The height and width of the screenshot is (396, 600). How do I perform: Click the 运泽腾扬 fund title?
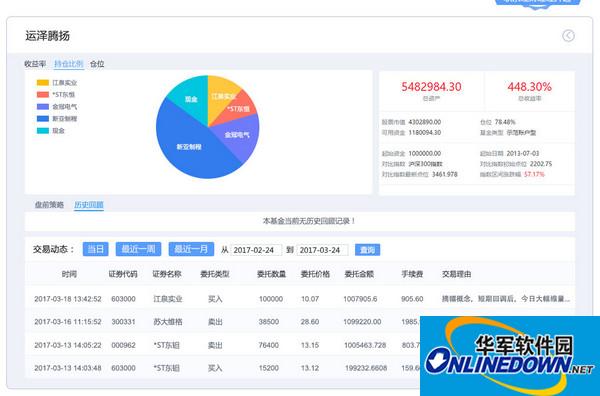tap(47, 36)
